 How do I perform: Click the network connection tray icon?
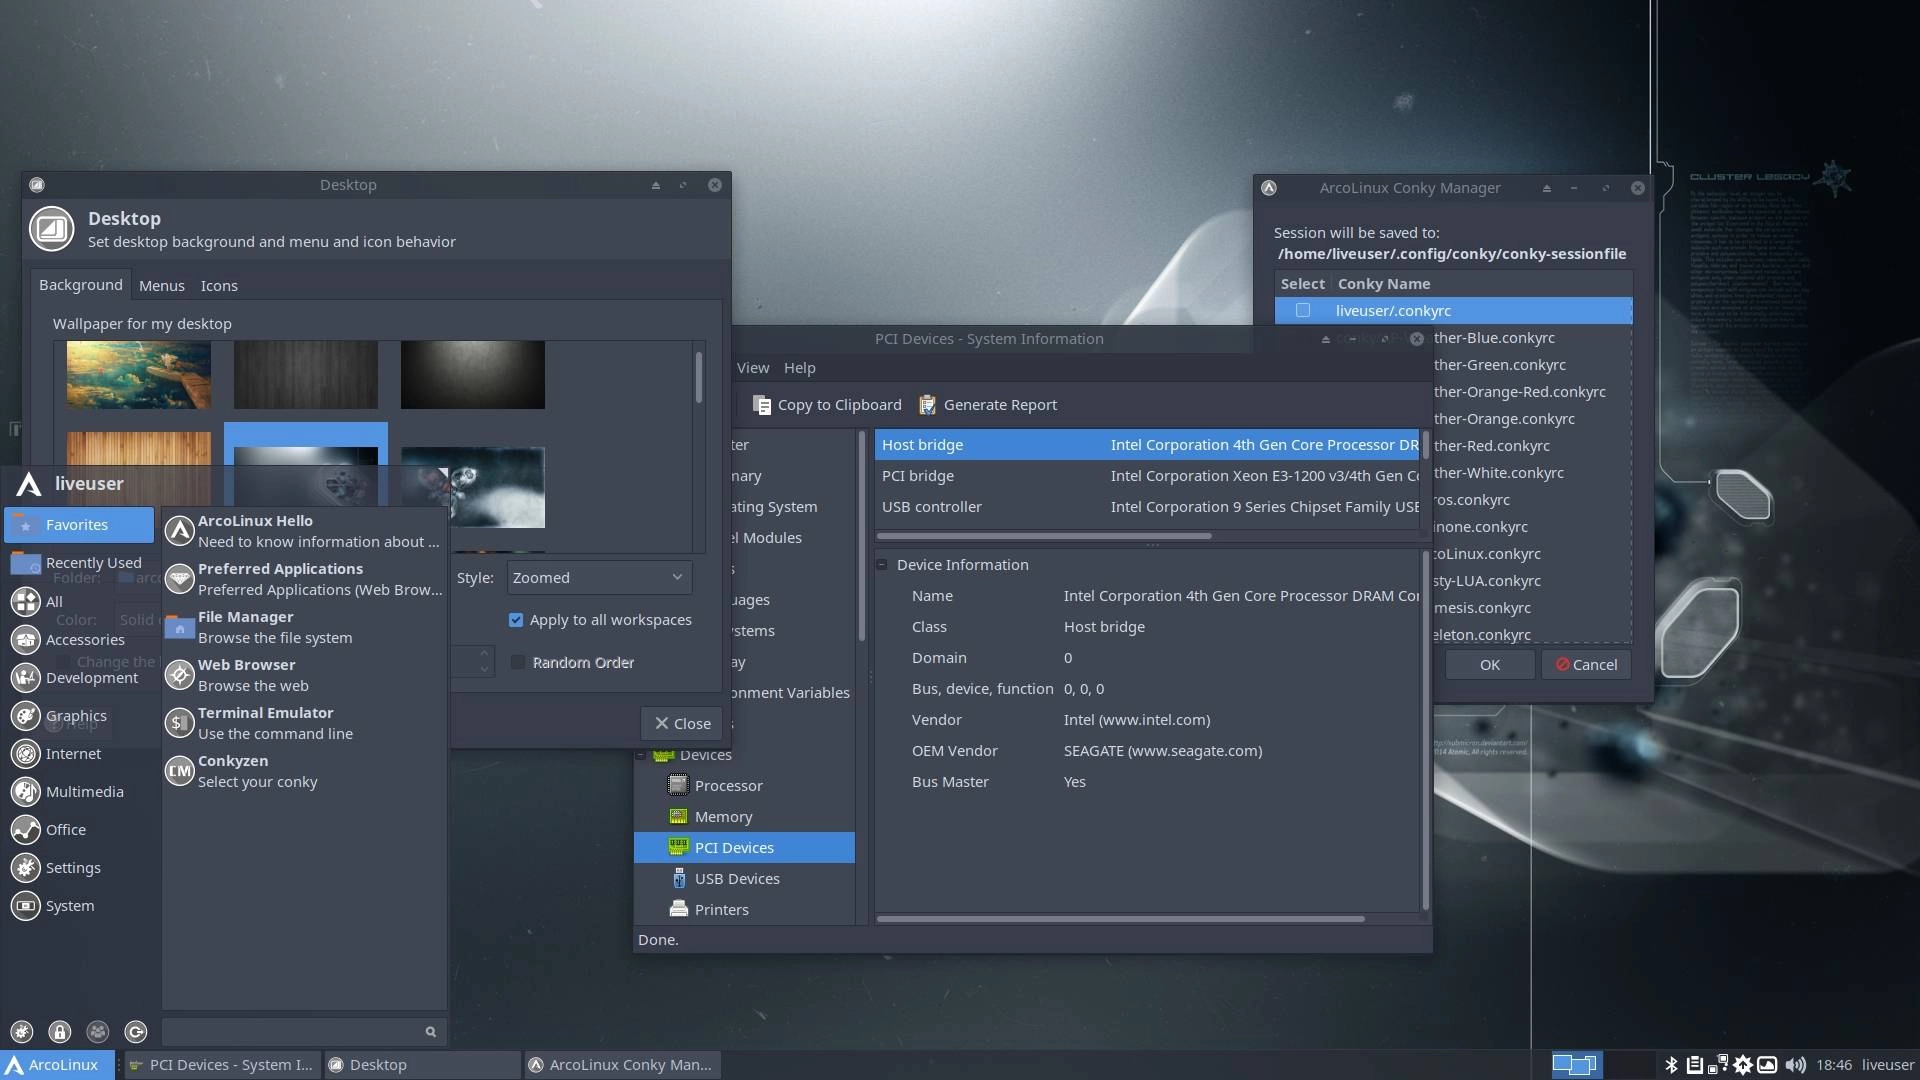point(1719,1065)
